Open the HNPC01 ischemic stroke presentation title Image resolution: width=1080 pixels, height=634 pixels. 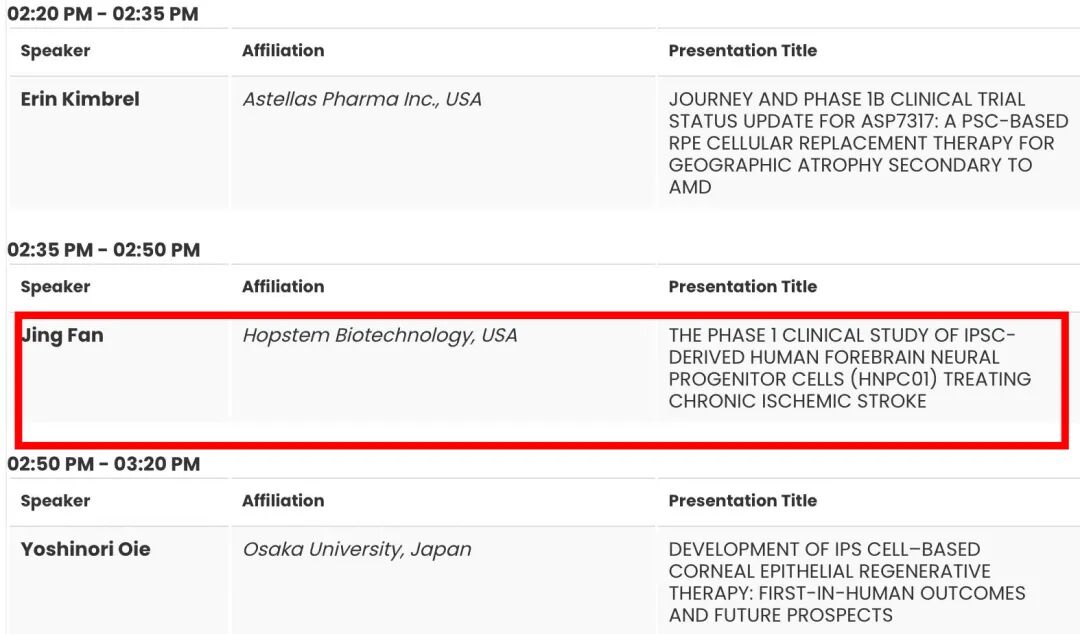(849, 368)
